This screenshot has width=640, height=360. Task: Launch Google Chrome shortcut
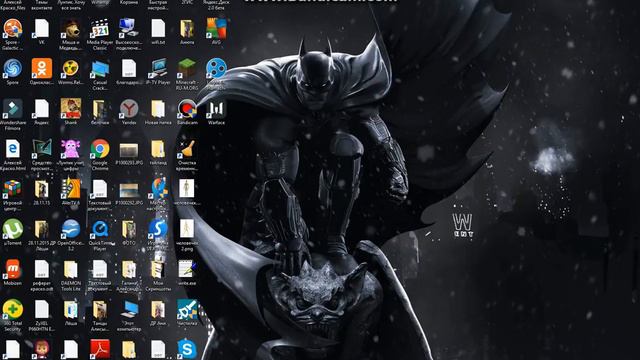point(100,149)
